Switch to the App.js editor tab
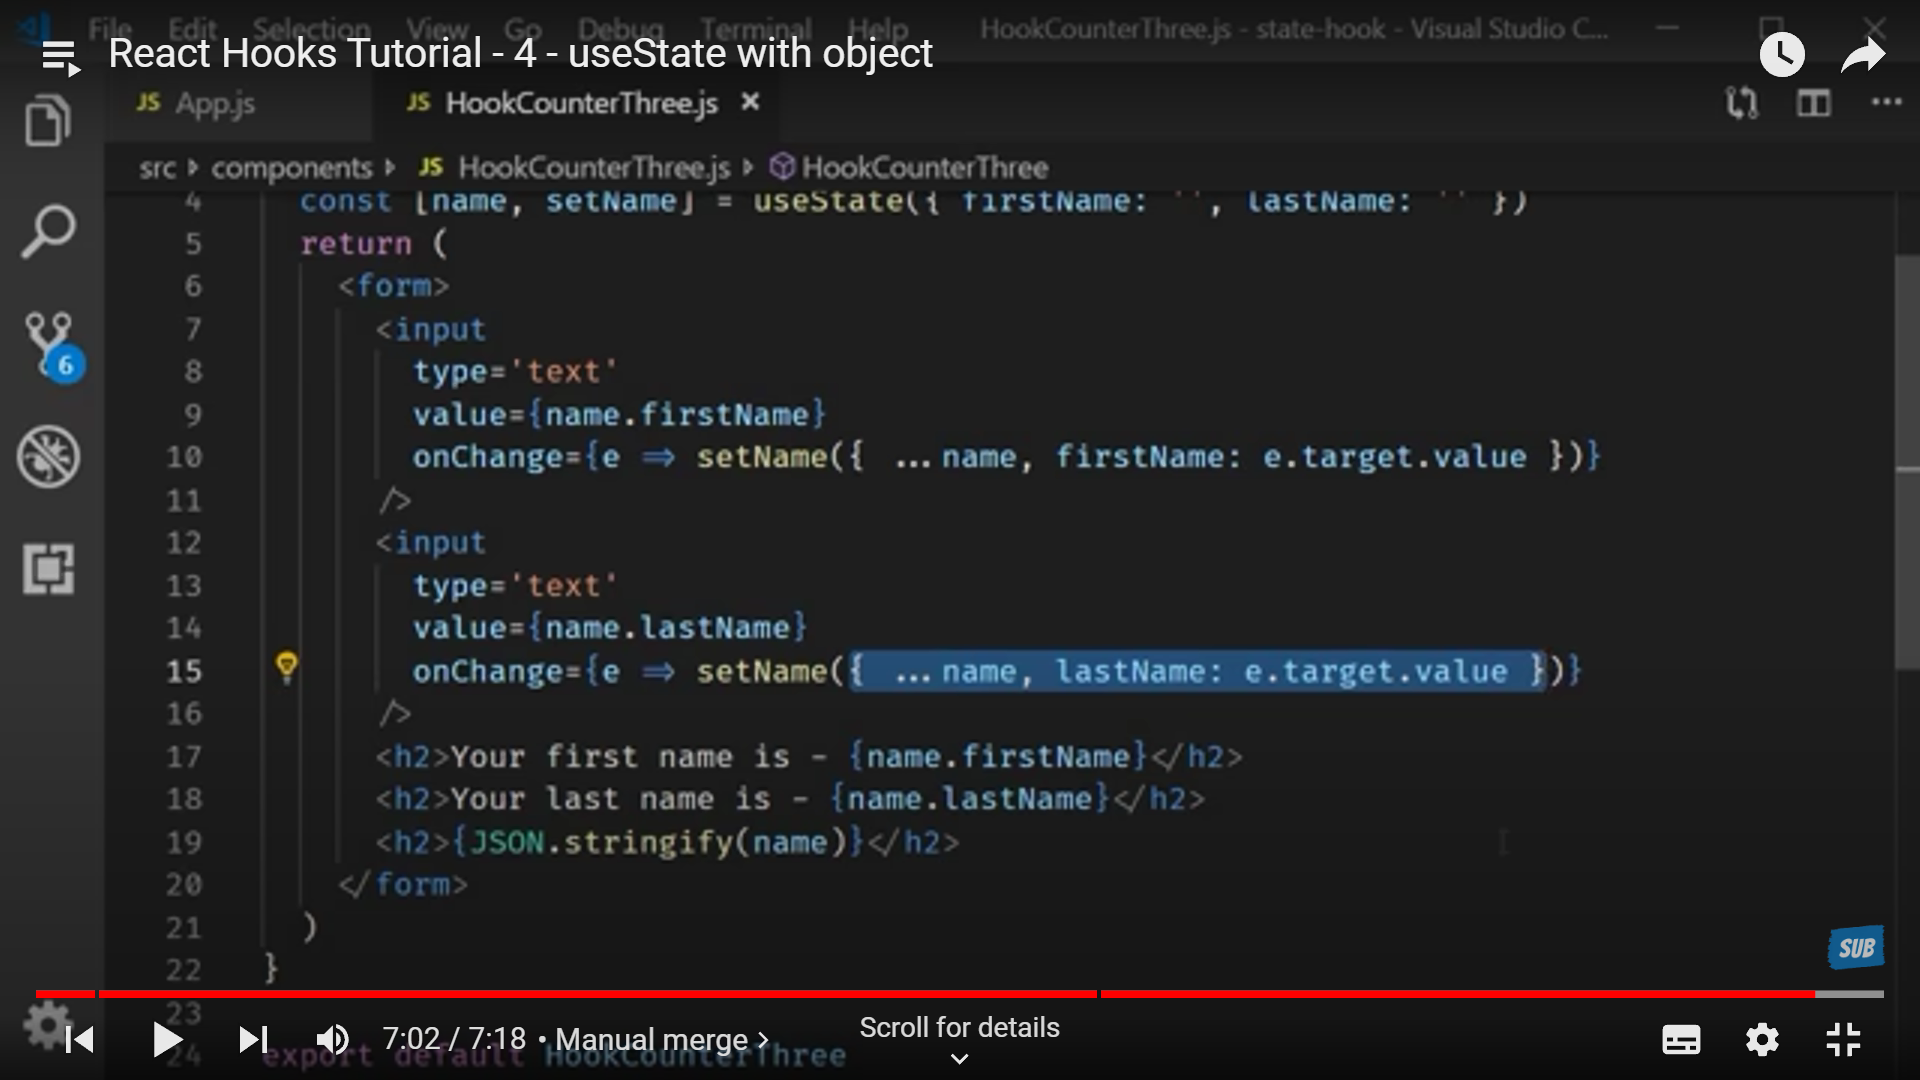 tap(214, 103)
